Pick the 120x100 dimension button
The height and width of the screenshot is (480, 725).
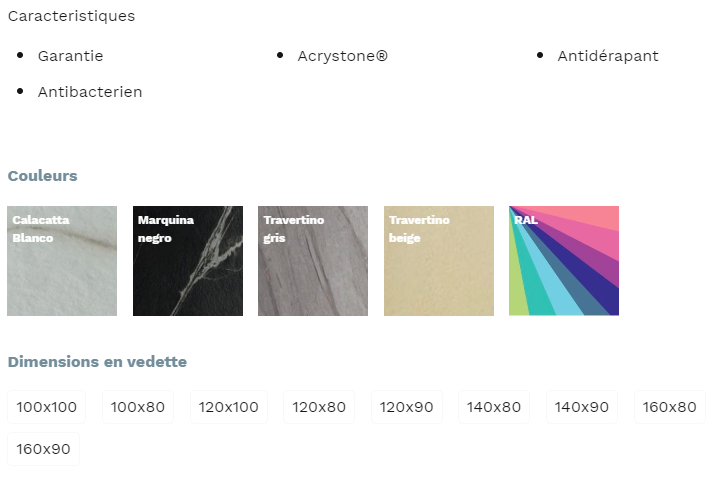pos(229,407)
